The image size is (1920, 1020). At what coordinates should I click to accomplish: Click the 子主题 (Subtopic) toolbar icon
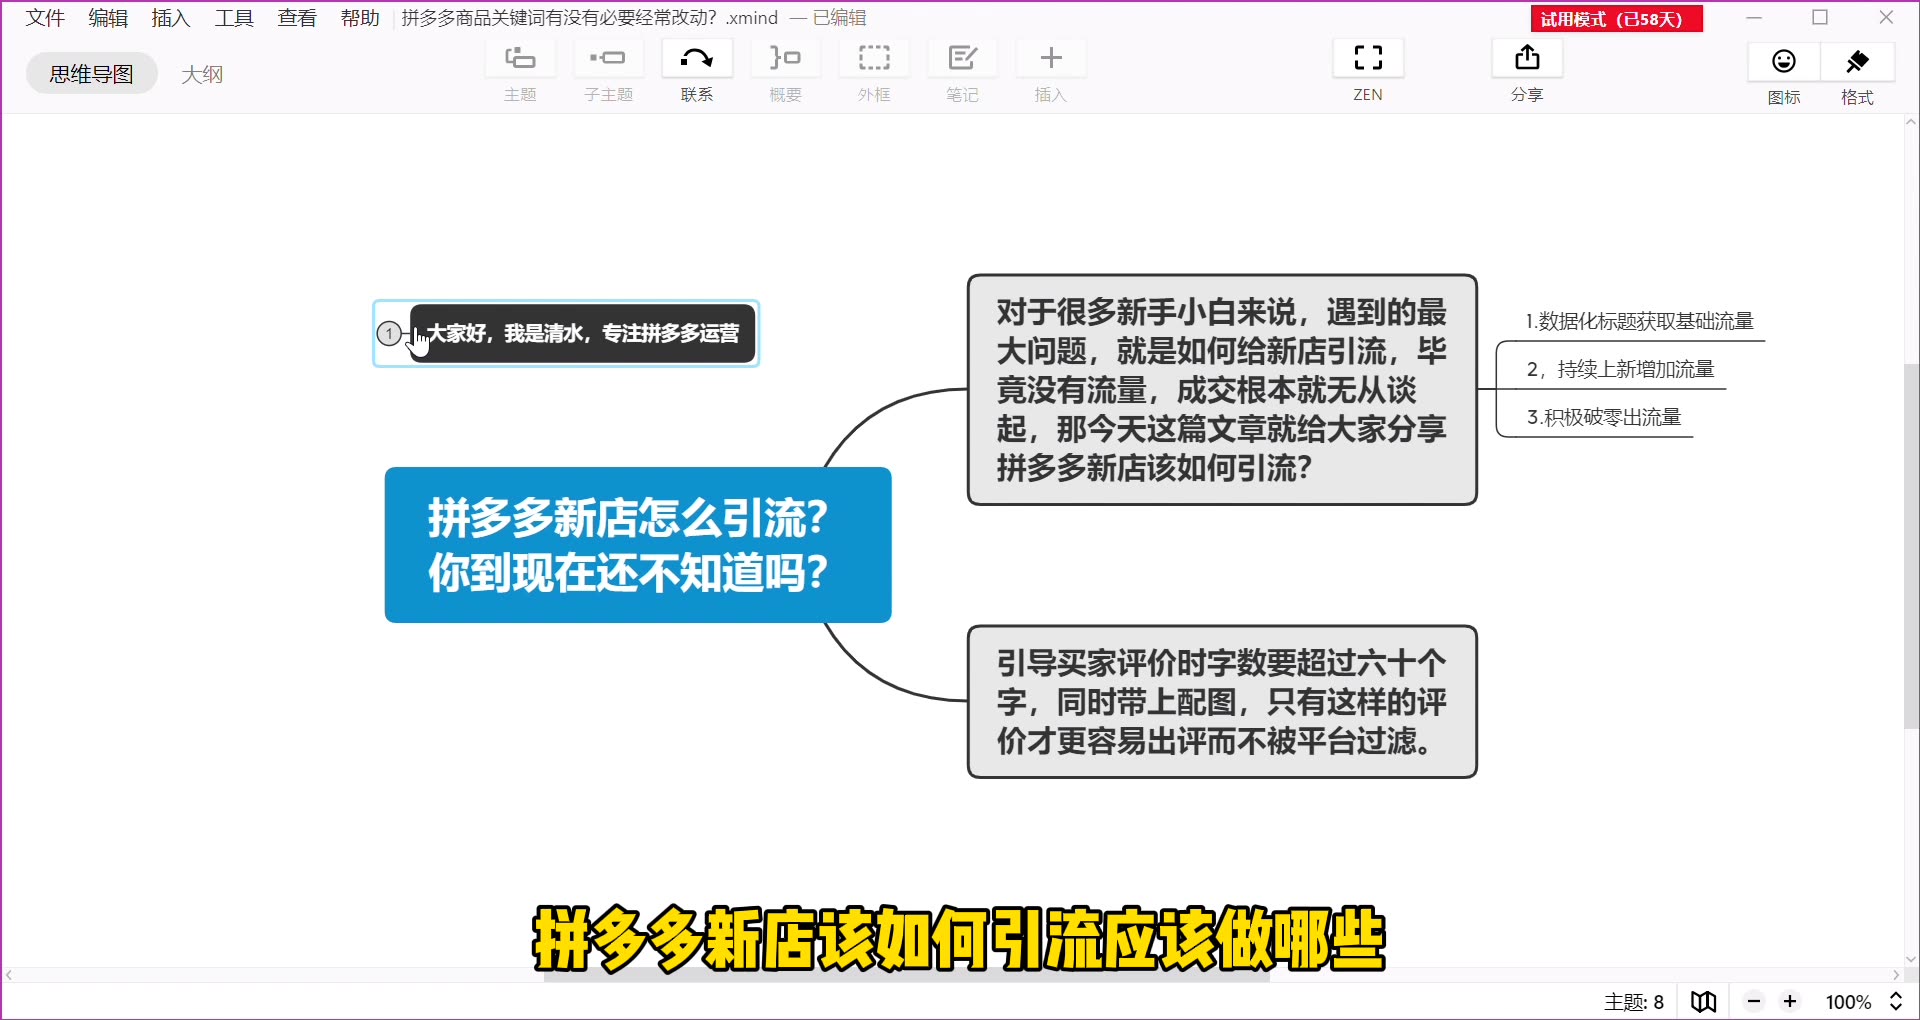coord(608,58)
